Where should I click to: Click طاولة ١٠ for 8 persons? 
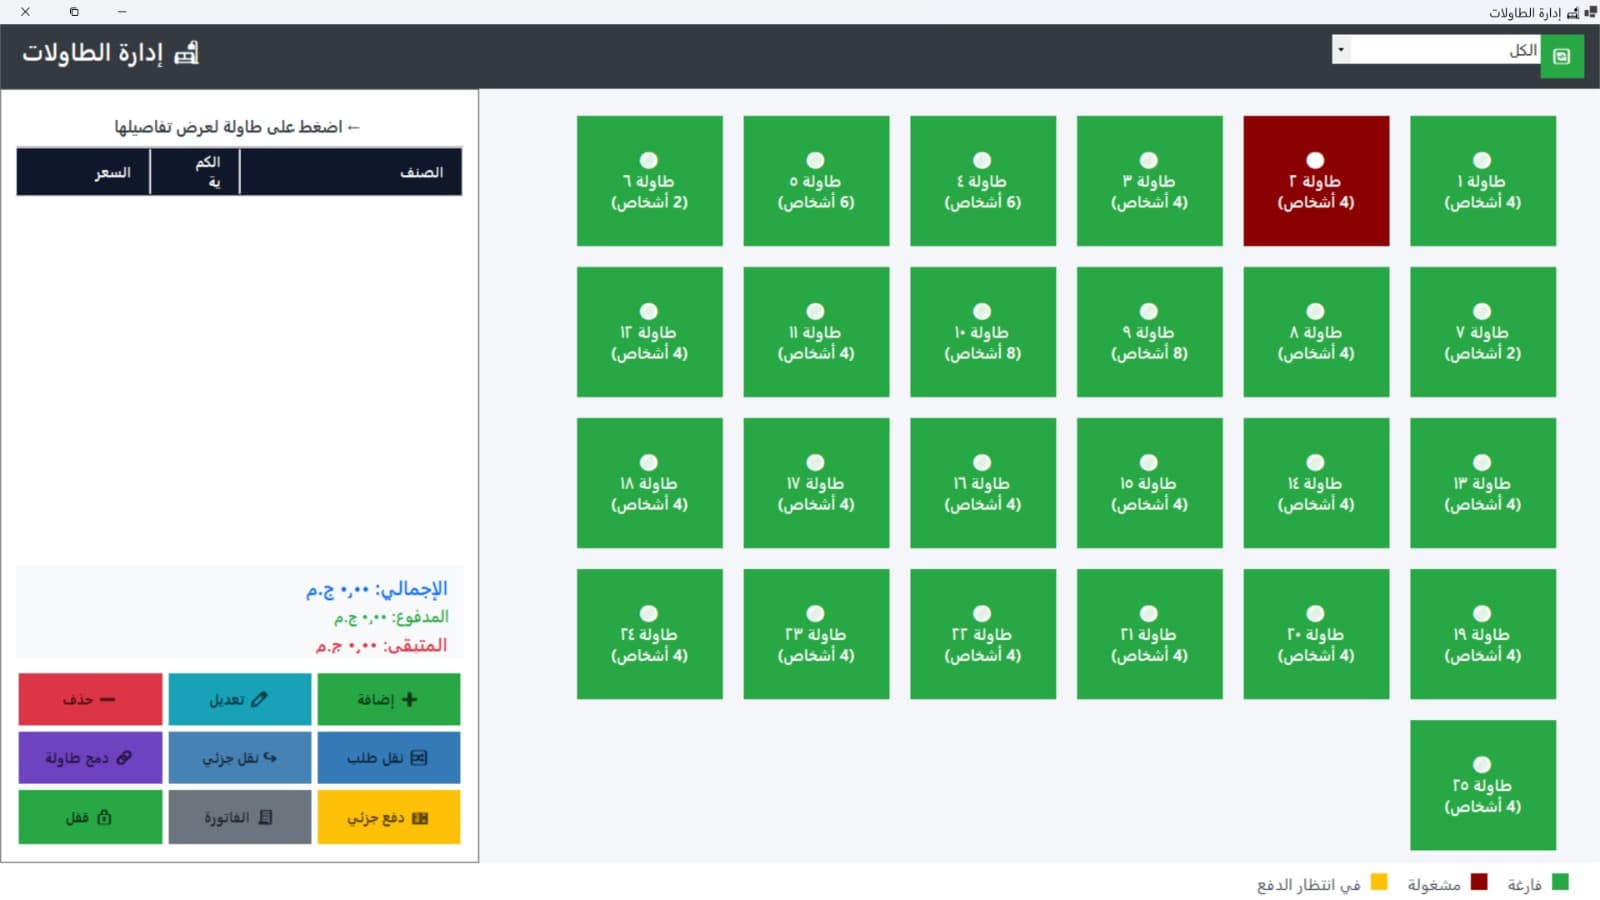(983, 332)
